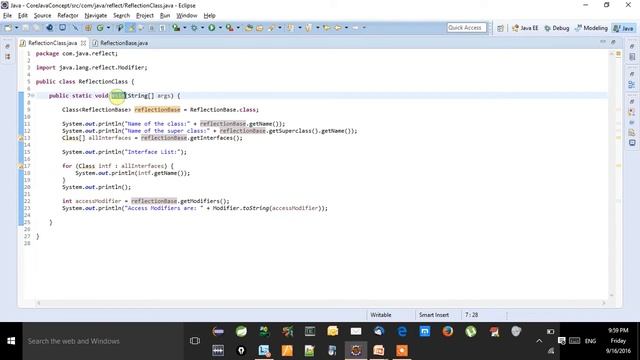Open the Back history dropdown arrow
Viewport: 640px width, 360px height.
click(346, 28)
